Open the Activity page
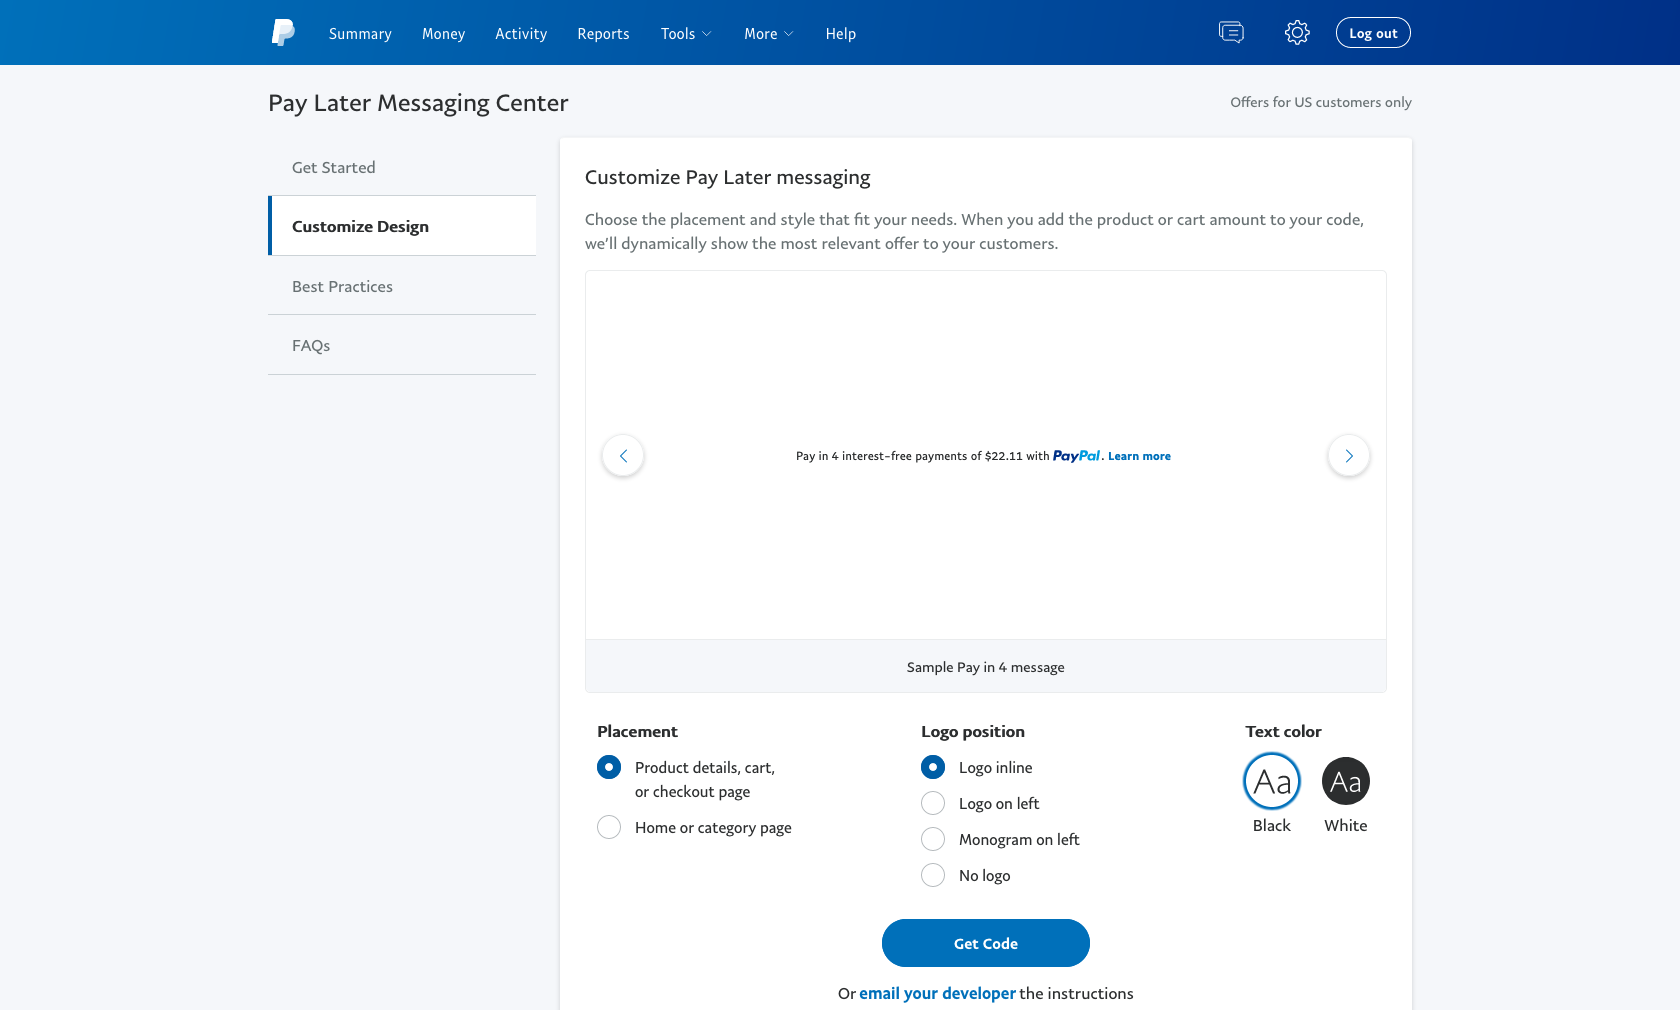 (x=521, y=34)
